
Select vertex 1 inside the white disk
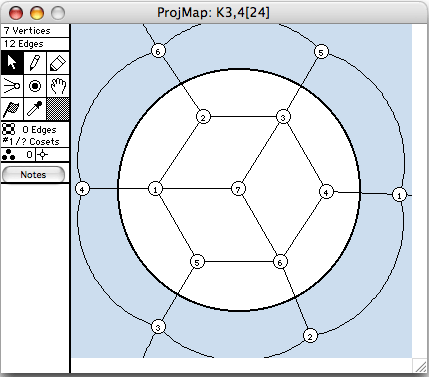coord(155,189)
